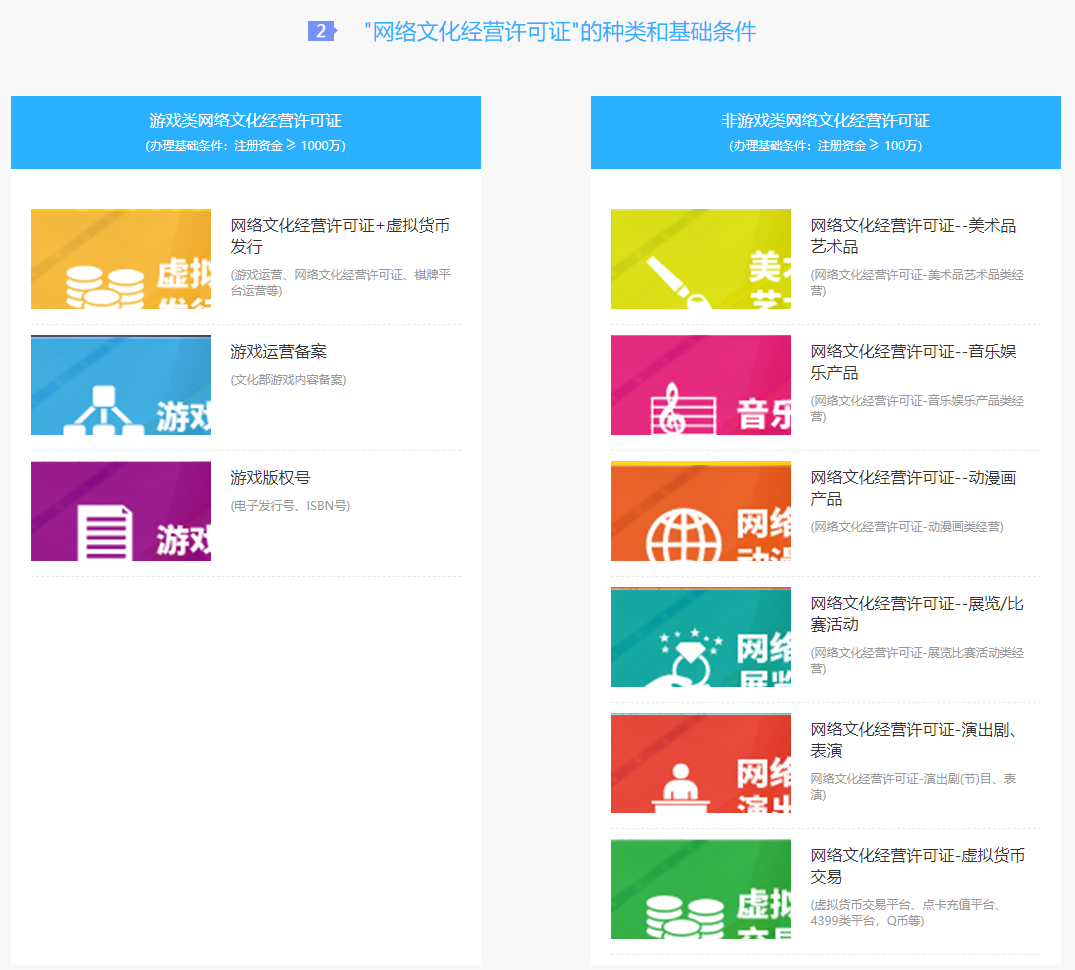This screenshot has height=970, width=1075.
Task: Select the blue 游戏运营备案 flowchart icon
Action: 120,385
